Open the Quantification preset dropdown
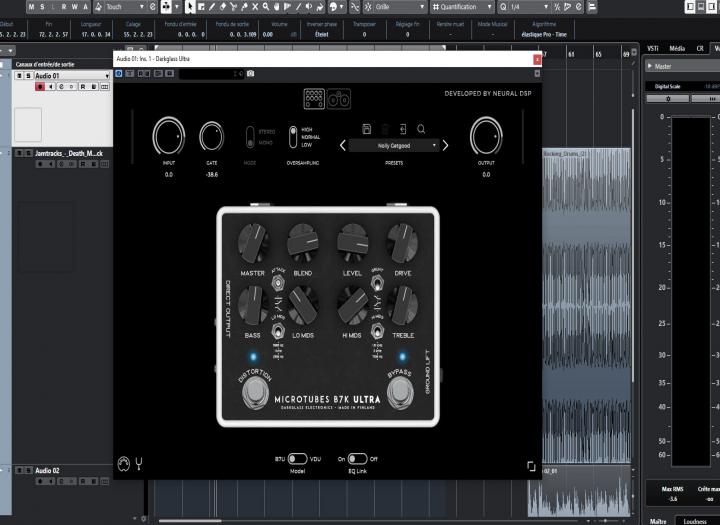The height and width of the screenshot is (525, 720). click(489, 7)
